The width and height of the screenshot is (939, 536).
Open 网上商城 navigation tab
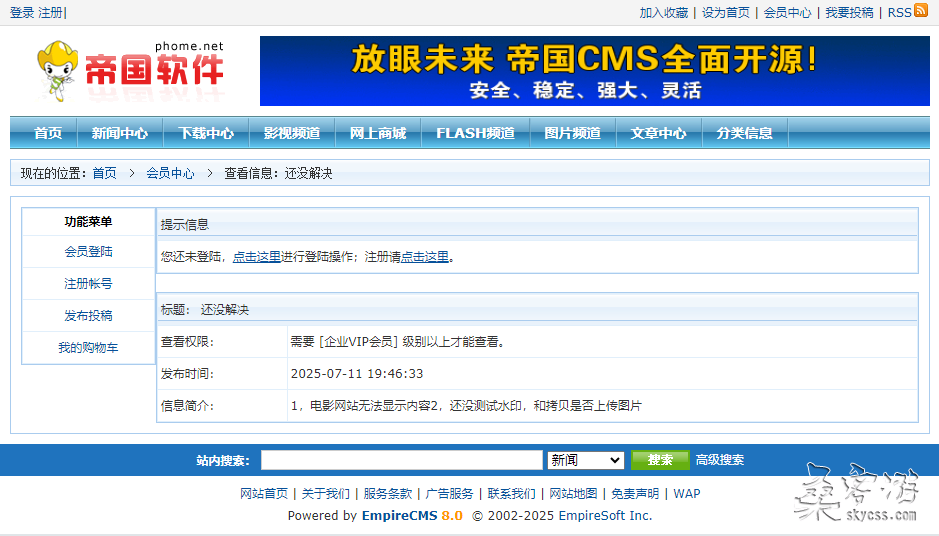(378, 133)
